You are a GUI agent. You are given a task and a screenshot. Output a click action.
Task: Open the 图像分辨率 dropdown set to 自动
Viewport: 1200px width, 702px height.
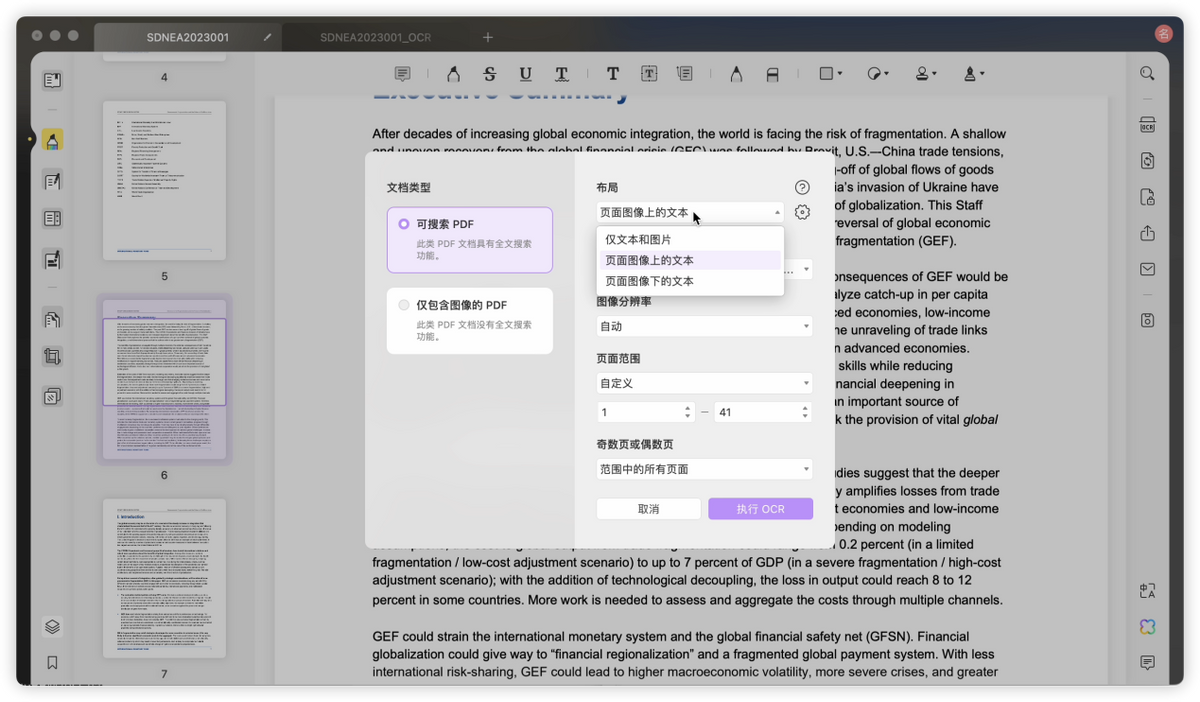tap(704, 326)
